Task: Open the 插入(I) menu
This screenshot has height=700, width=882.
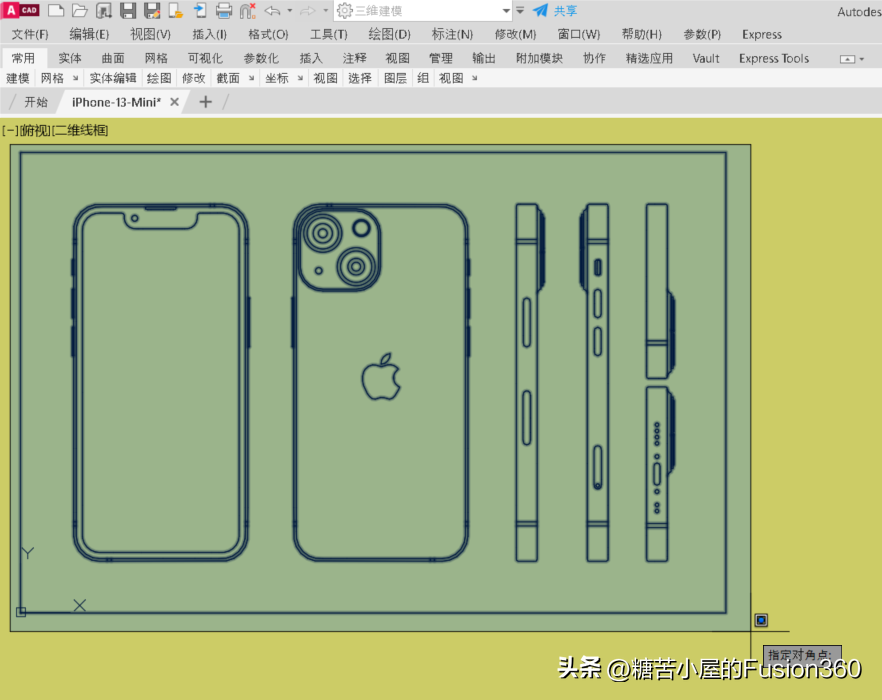Action: (209, 34)
